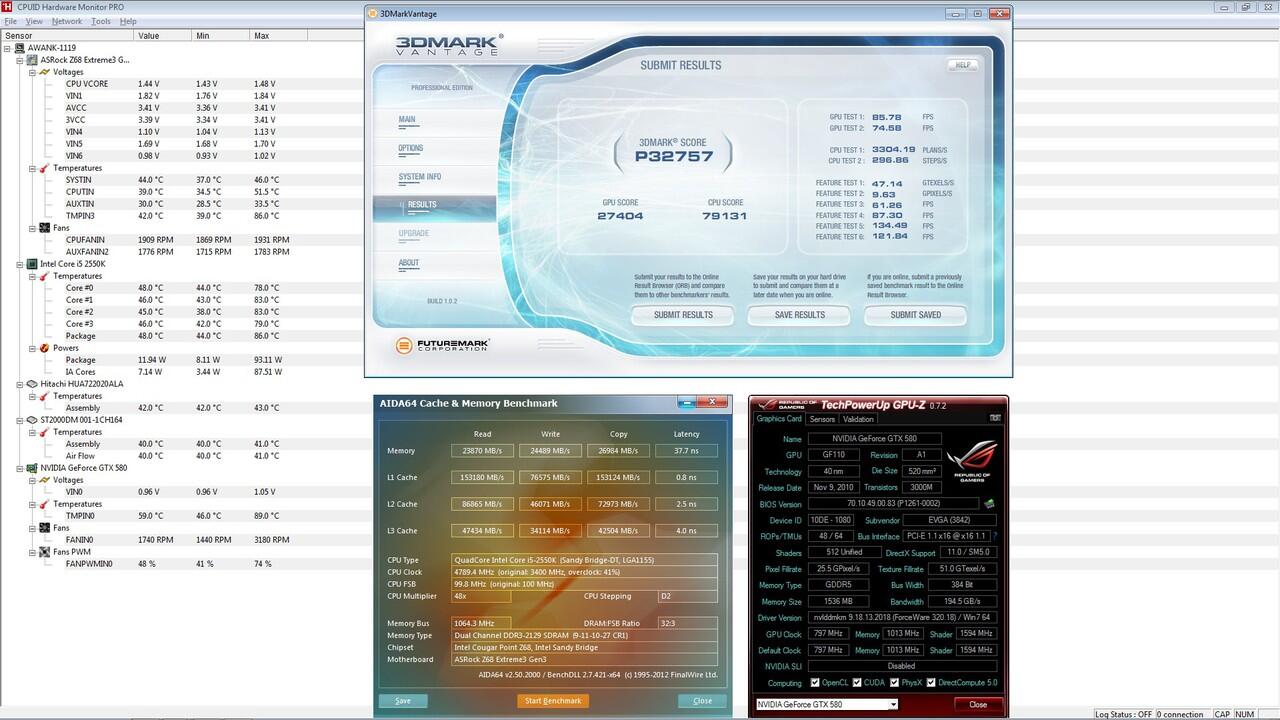Image resolution: width=1280 pixels, height=720 pixels.
Task: Click the Close button in AIDA64 benchmark
Action: [x=702, y=700]
